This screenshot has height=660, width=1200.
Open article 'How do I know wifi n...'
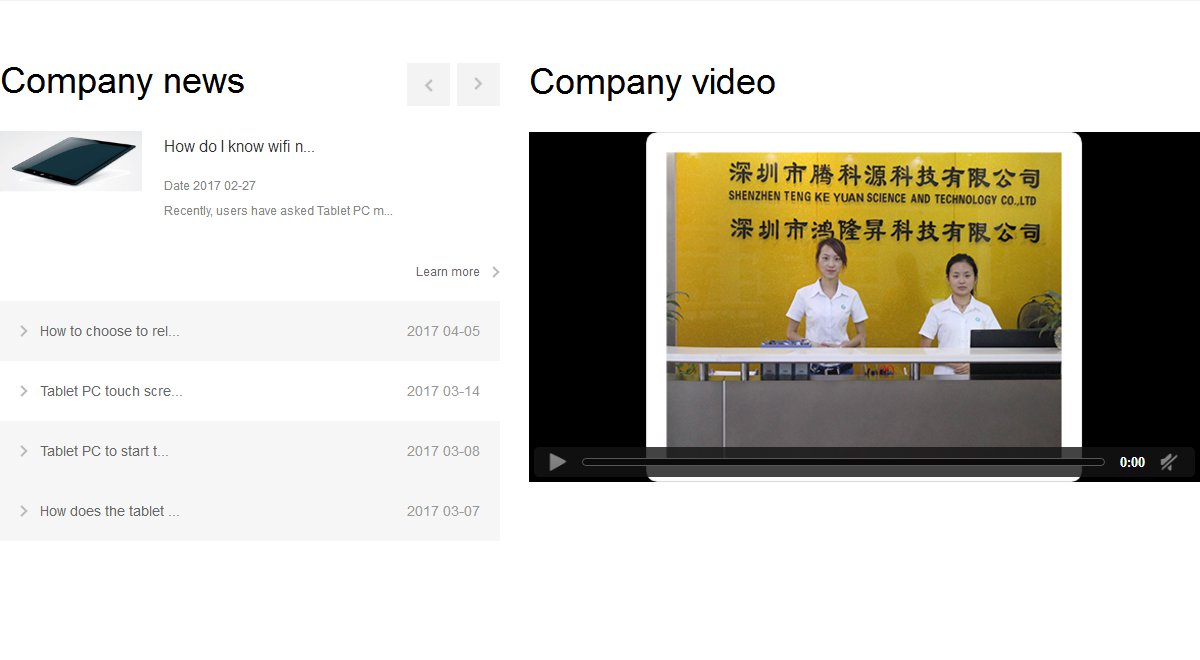(239, 146)
